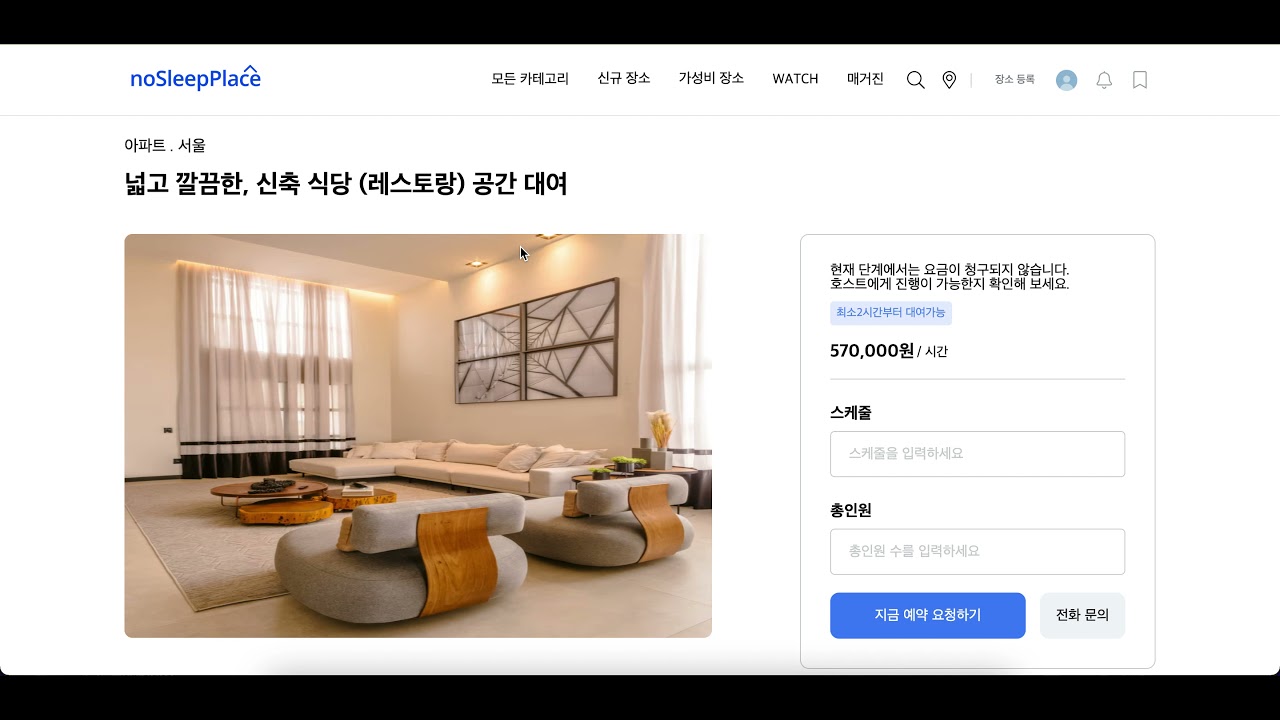Click the 아파트 . 서울 breadcrumb
The image size is (1280, 720).
point(165,146)
